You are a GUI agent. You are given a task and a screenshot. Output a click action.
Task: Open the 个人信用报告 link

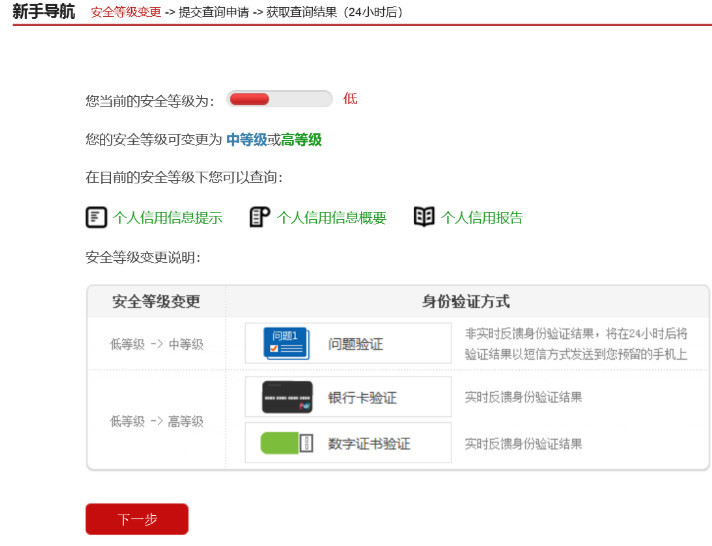pos(482,218)
